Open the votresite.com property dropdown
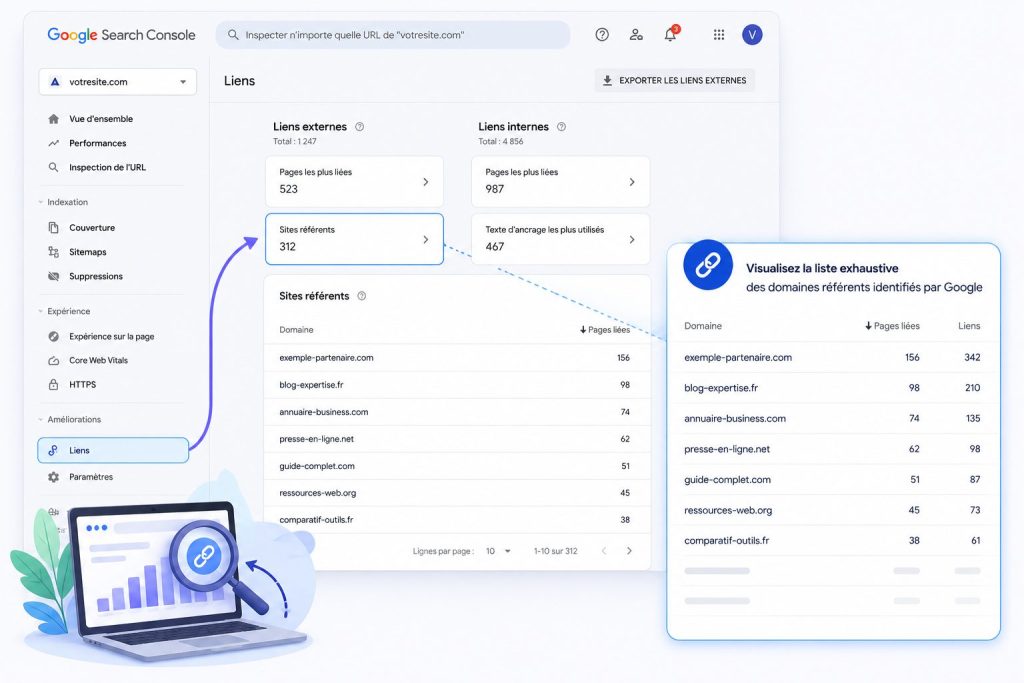This screenshot has height=683, width=1024. 118,82
